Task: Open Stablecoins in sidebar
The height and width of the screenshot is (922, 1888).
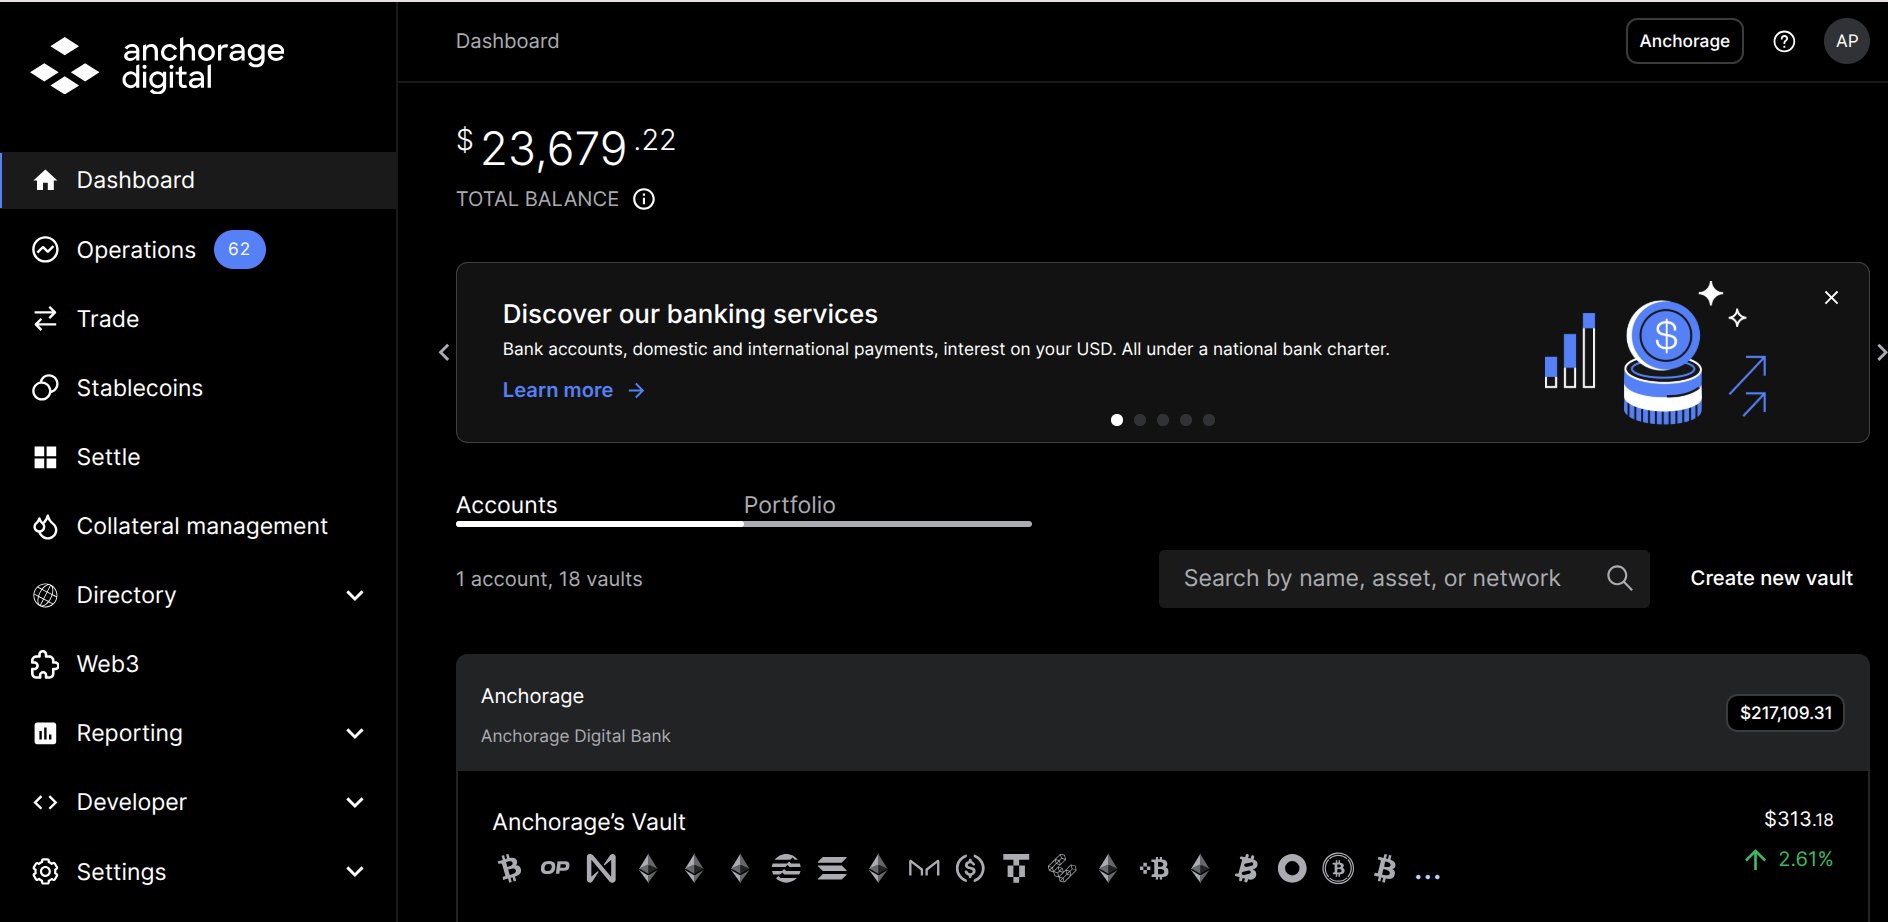Action: tap(140, 388)
